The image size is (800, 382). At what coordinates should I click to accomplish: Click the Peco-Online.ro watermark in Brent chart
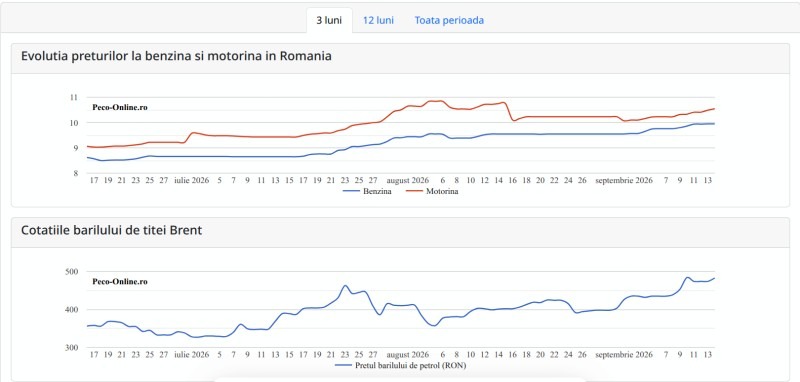point(120,282)
